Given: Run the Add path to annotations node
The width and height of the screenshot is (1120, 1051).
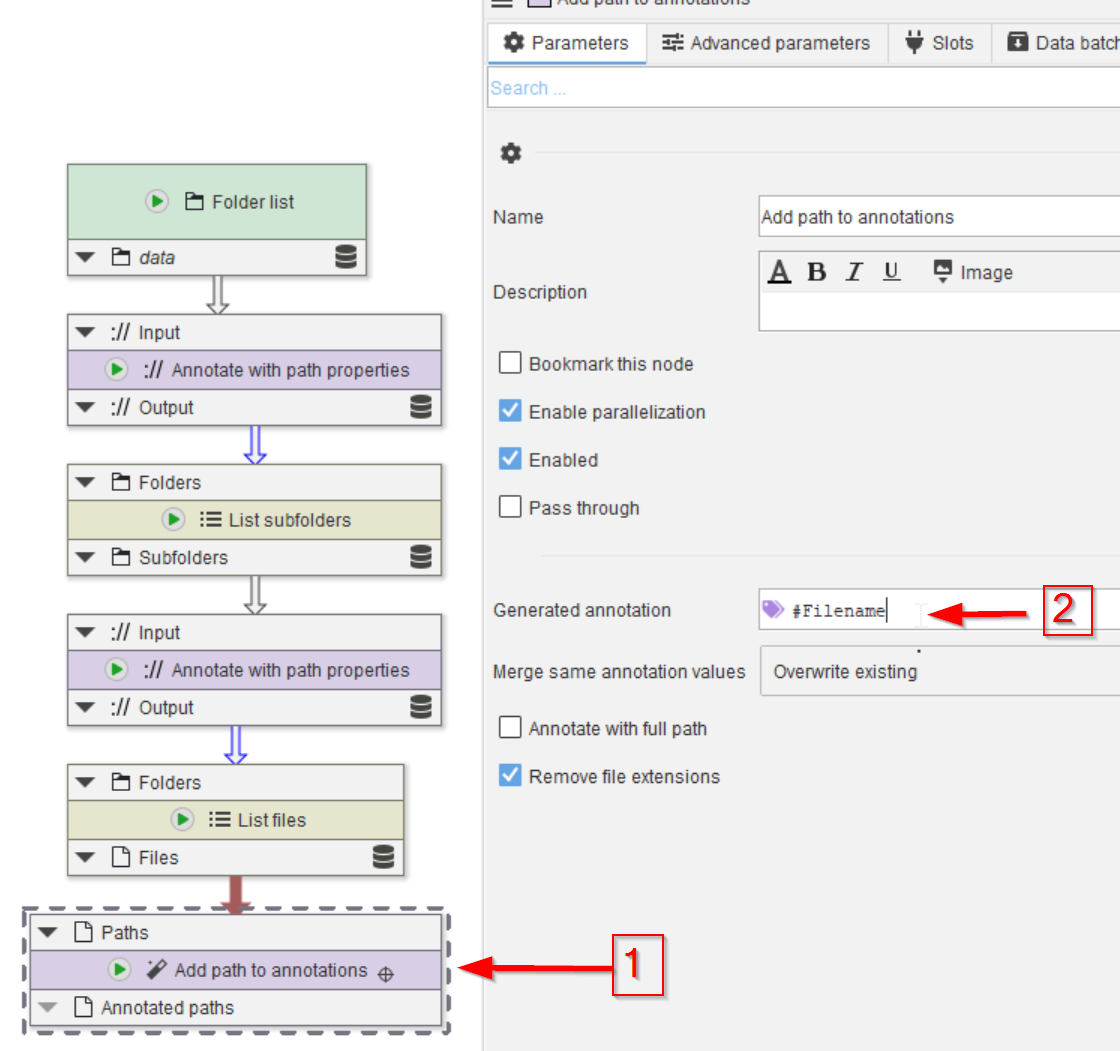Looking at the screenshot, I should coord(120,970).
